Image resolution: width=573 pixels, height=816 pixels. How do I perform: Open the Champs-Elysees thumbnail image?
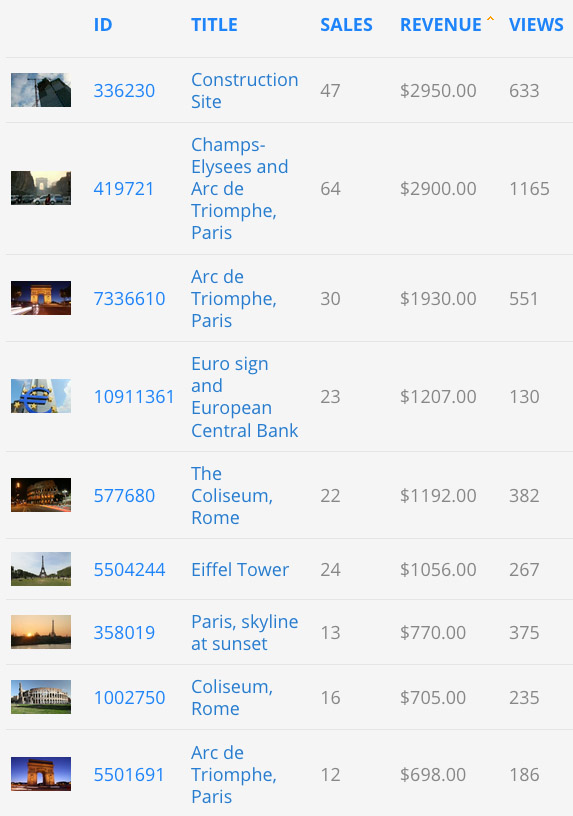click(x=41, y=188)
